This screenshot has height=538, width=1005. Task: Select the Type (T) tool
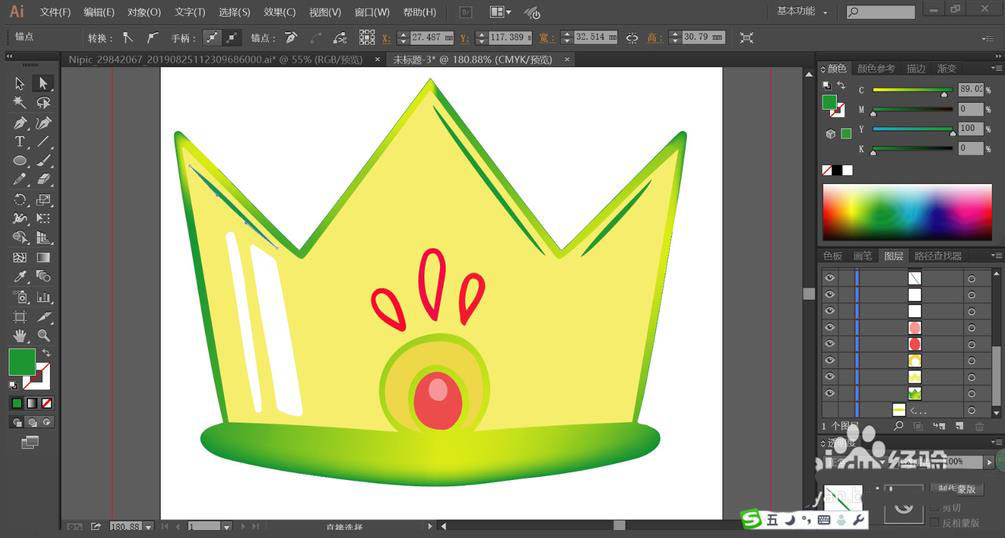(20, 142)
